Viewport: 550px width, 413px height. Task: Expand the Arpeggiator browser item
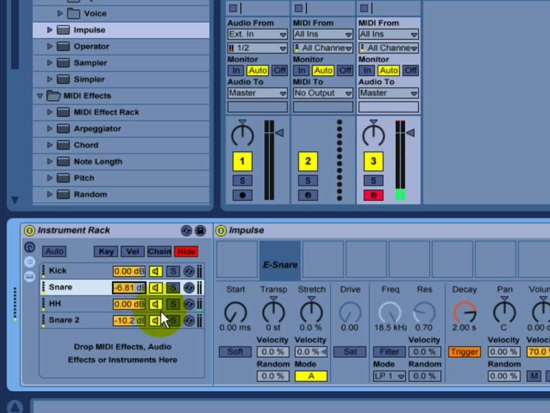click(49, 129)
